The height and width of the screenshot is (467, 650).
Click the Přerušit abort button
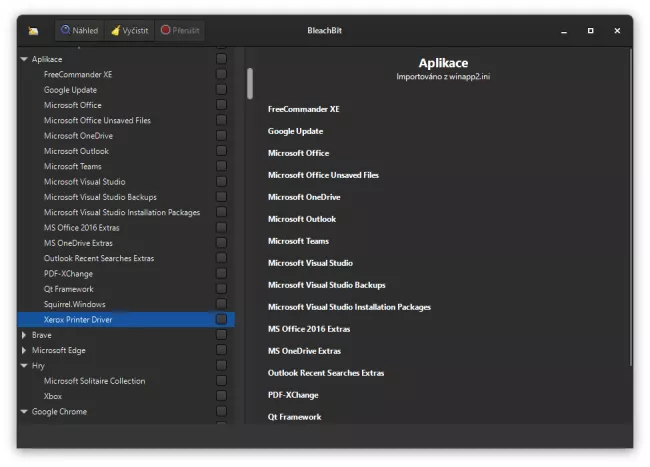click(180, 31)
